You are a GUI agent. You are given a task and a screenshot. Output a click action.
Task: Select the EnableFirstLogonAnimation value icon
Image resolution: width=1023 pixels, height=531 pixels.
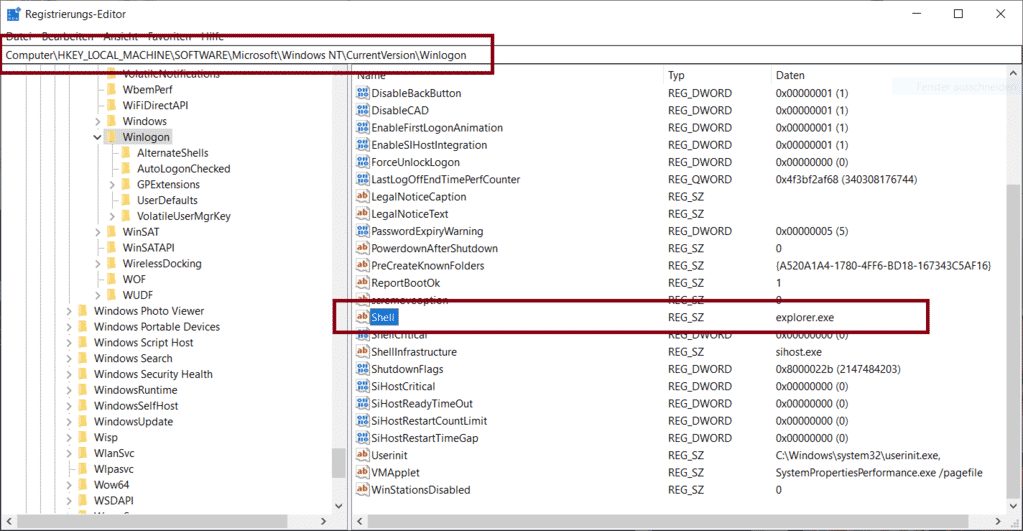click(x=362, y=127)
